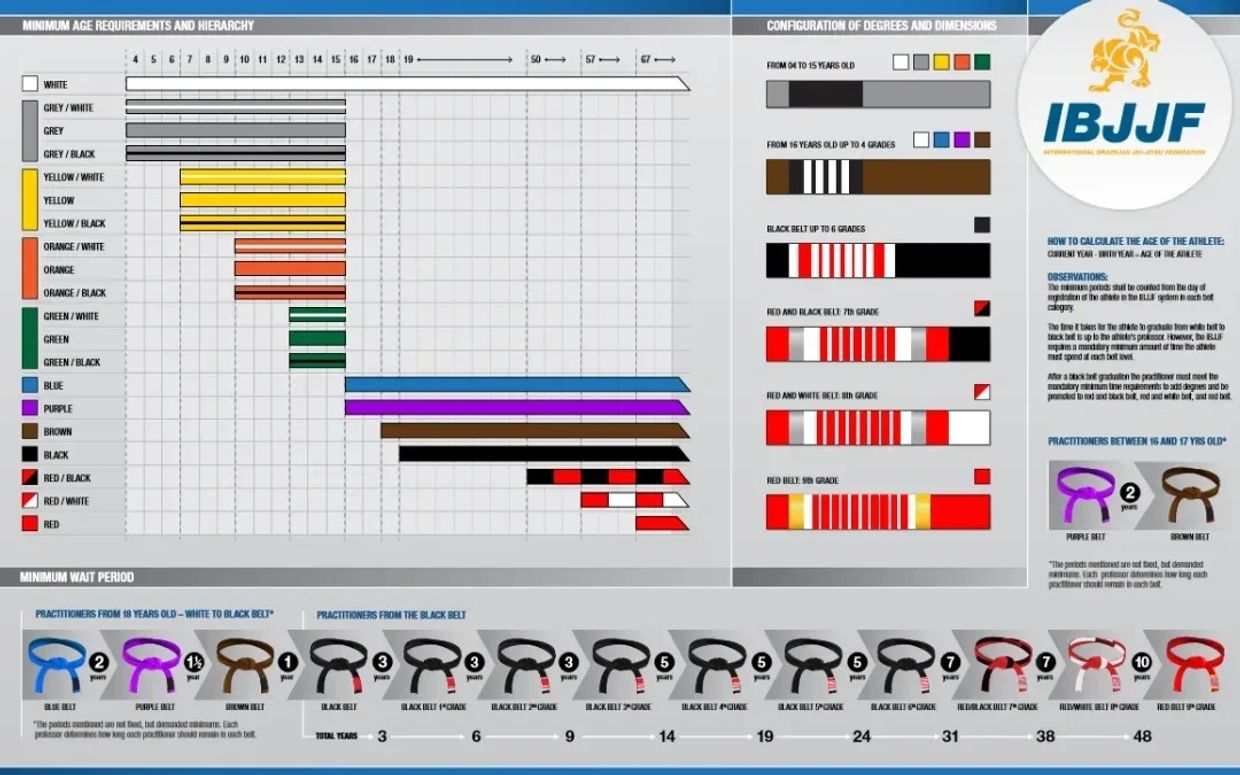Click the blue bar in the age chart
1240x775 pixels.
click(517, 385)
